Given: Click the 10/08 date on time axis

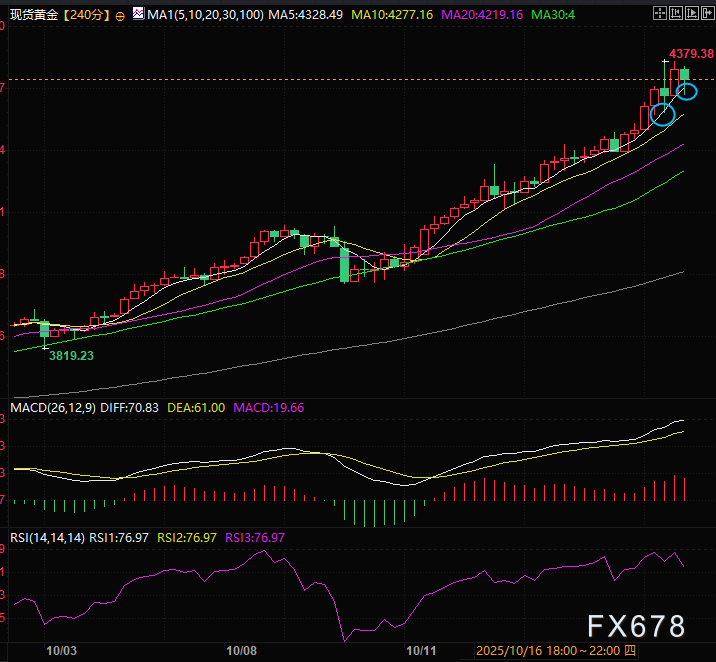Looking at the screenshot, I should tap(243, 650).
